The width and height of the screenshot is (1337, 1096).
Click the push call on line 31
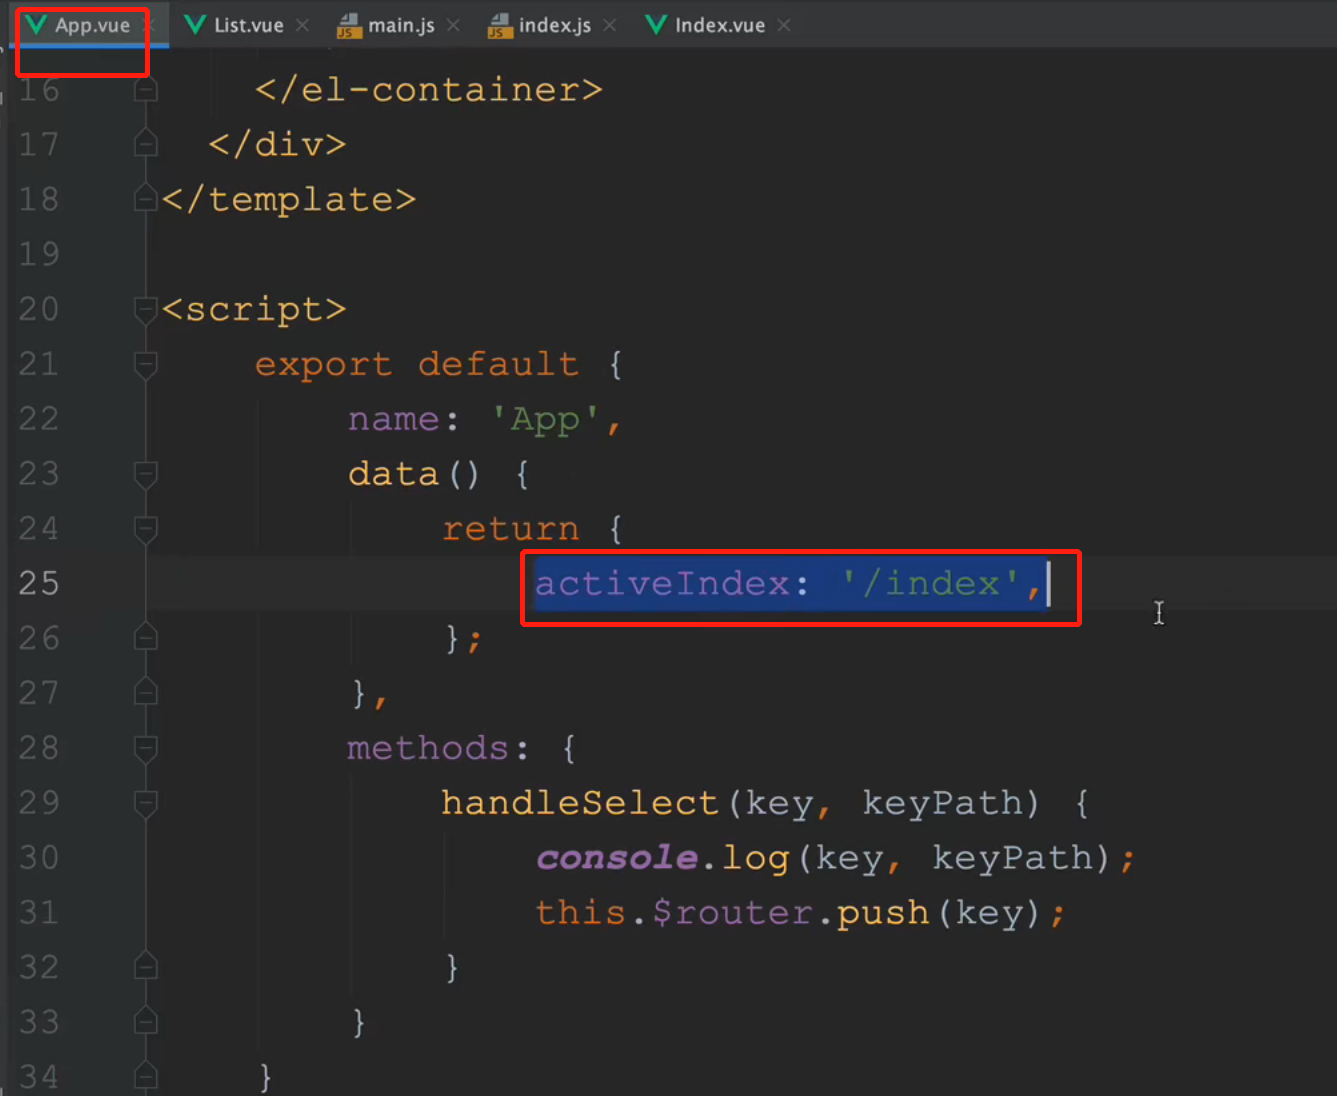pyautogui.click(x=883, y=912)
